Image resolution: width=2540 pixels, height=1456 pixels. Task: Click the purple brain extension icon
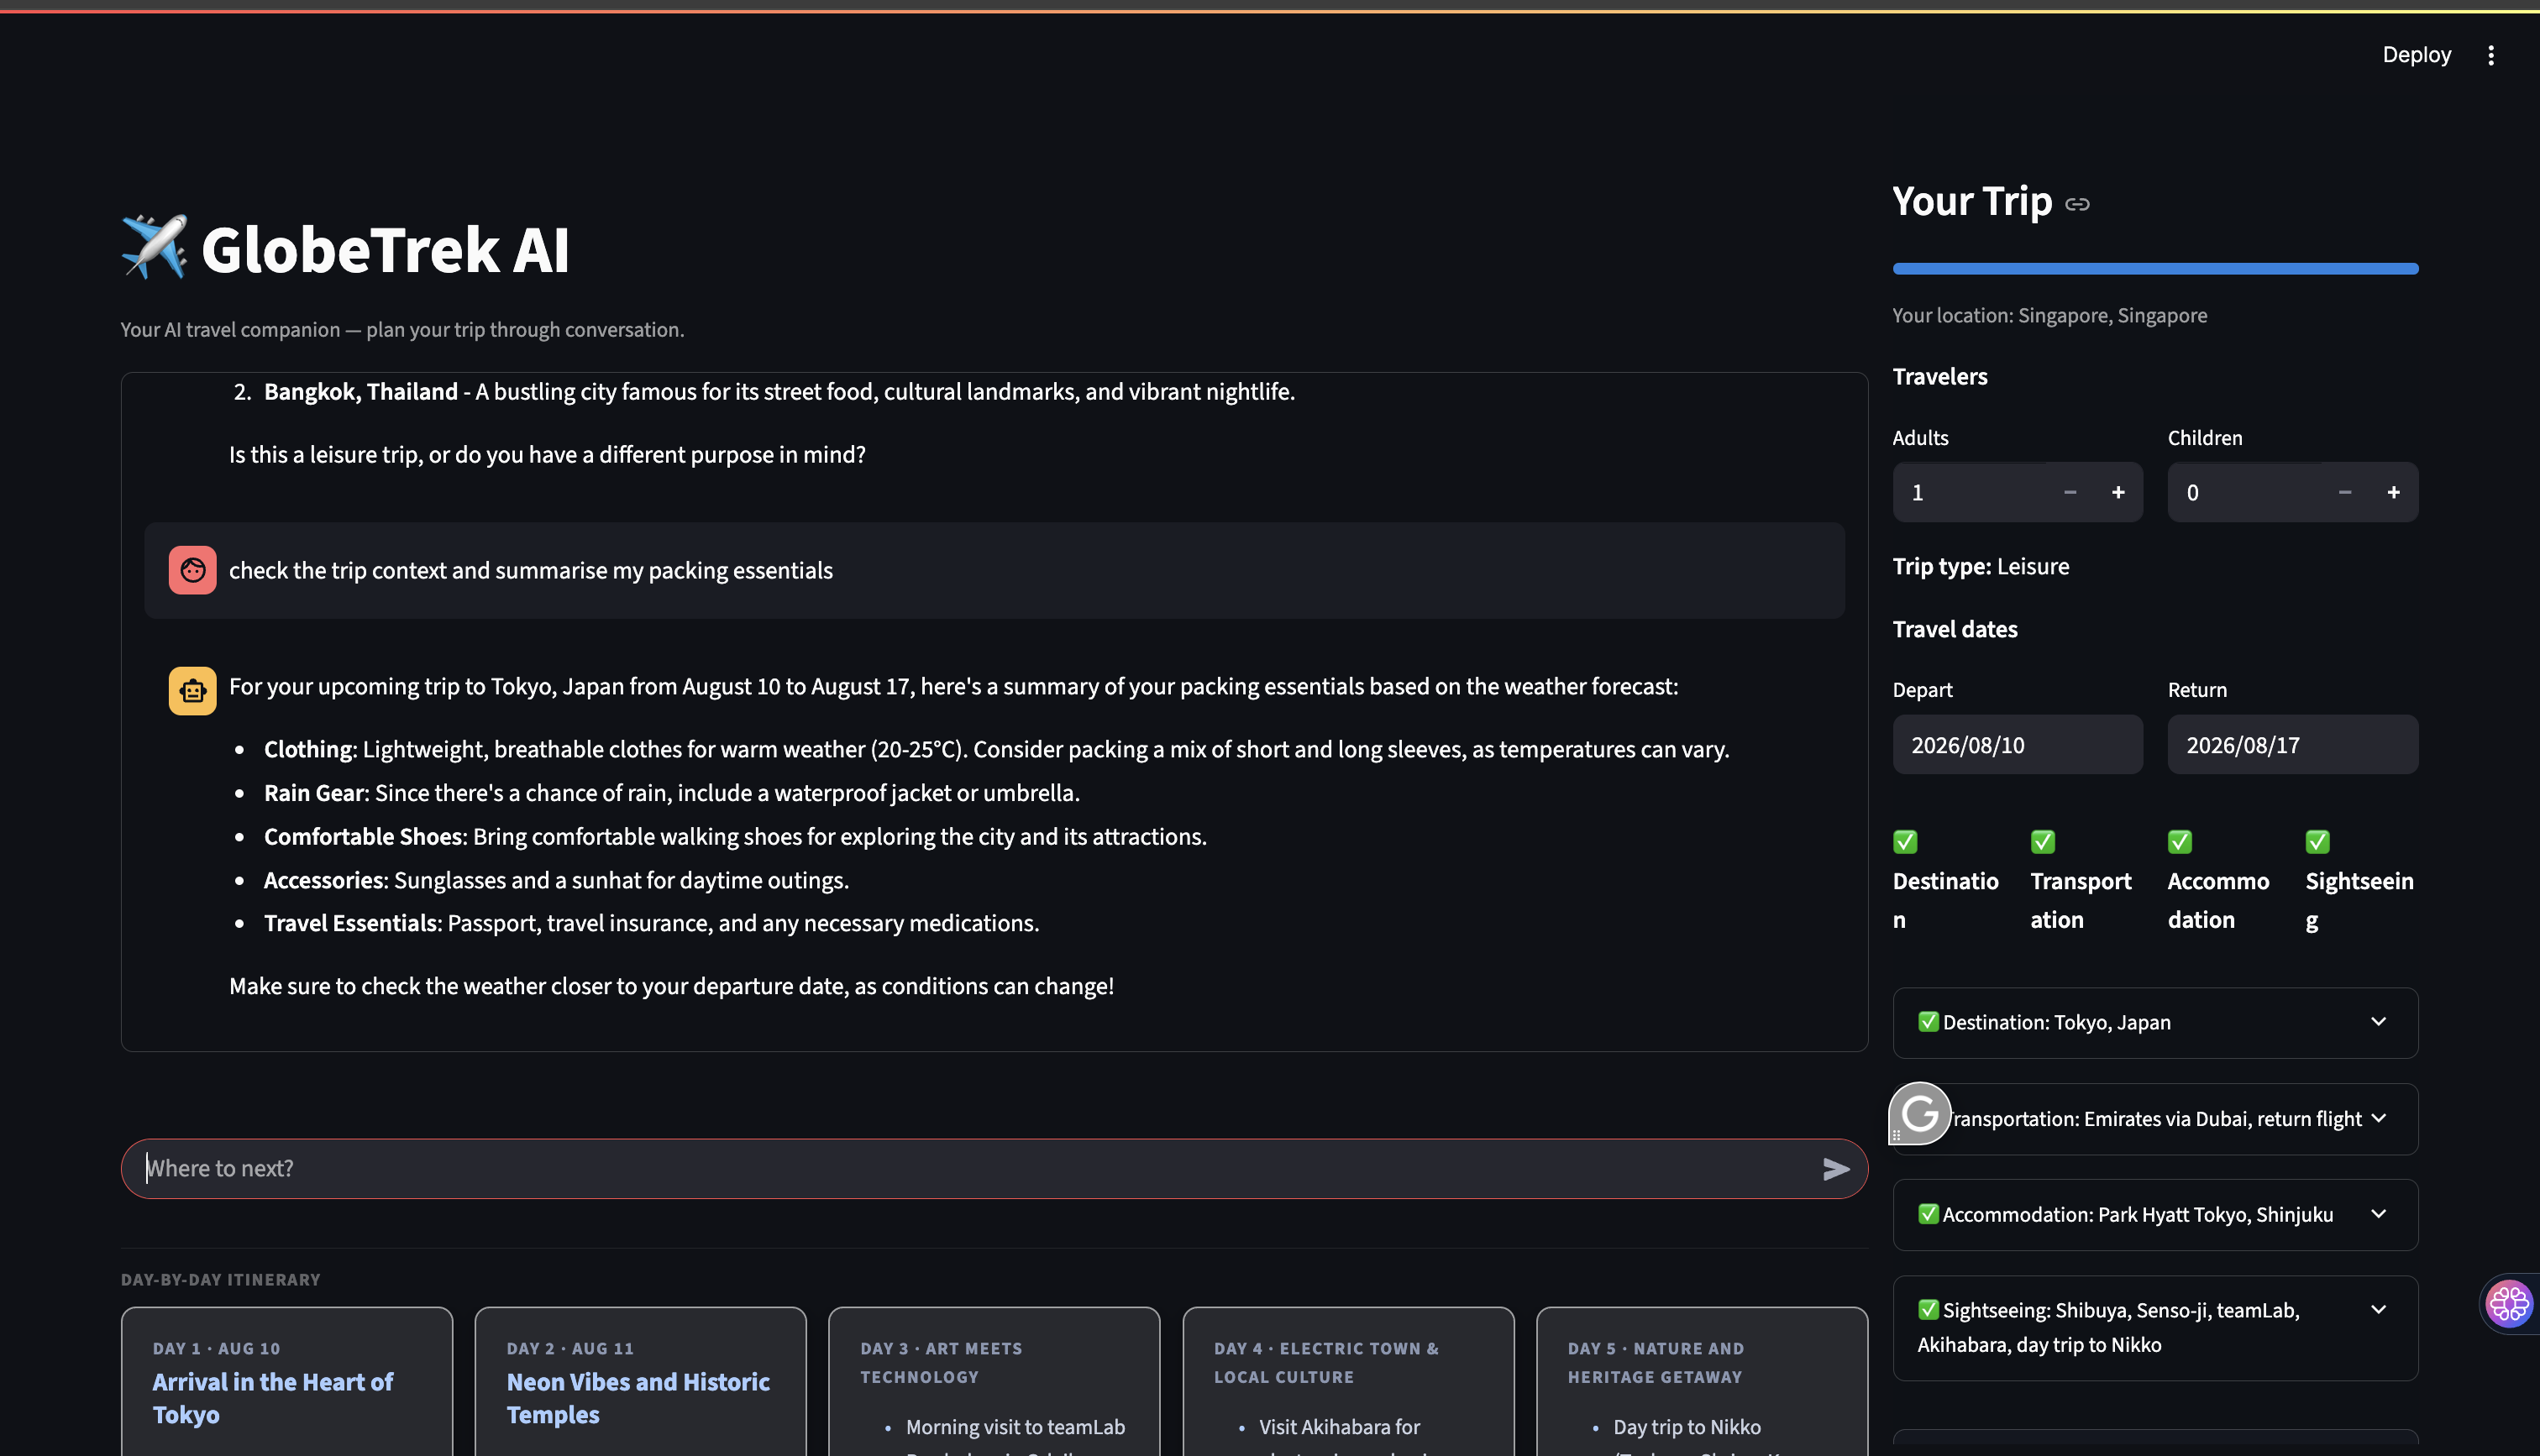(2509, 1303)
